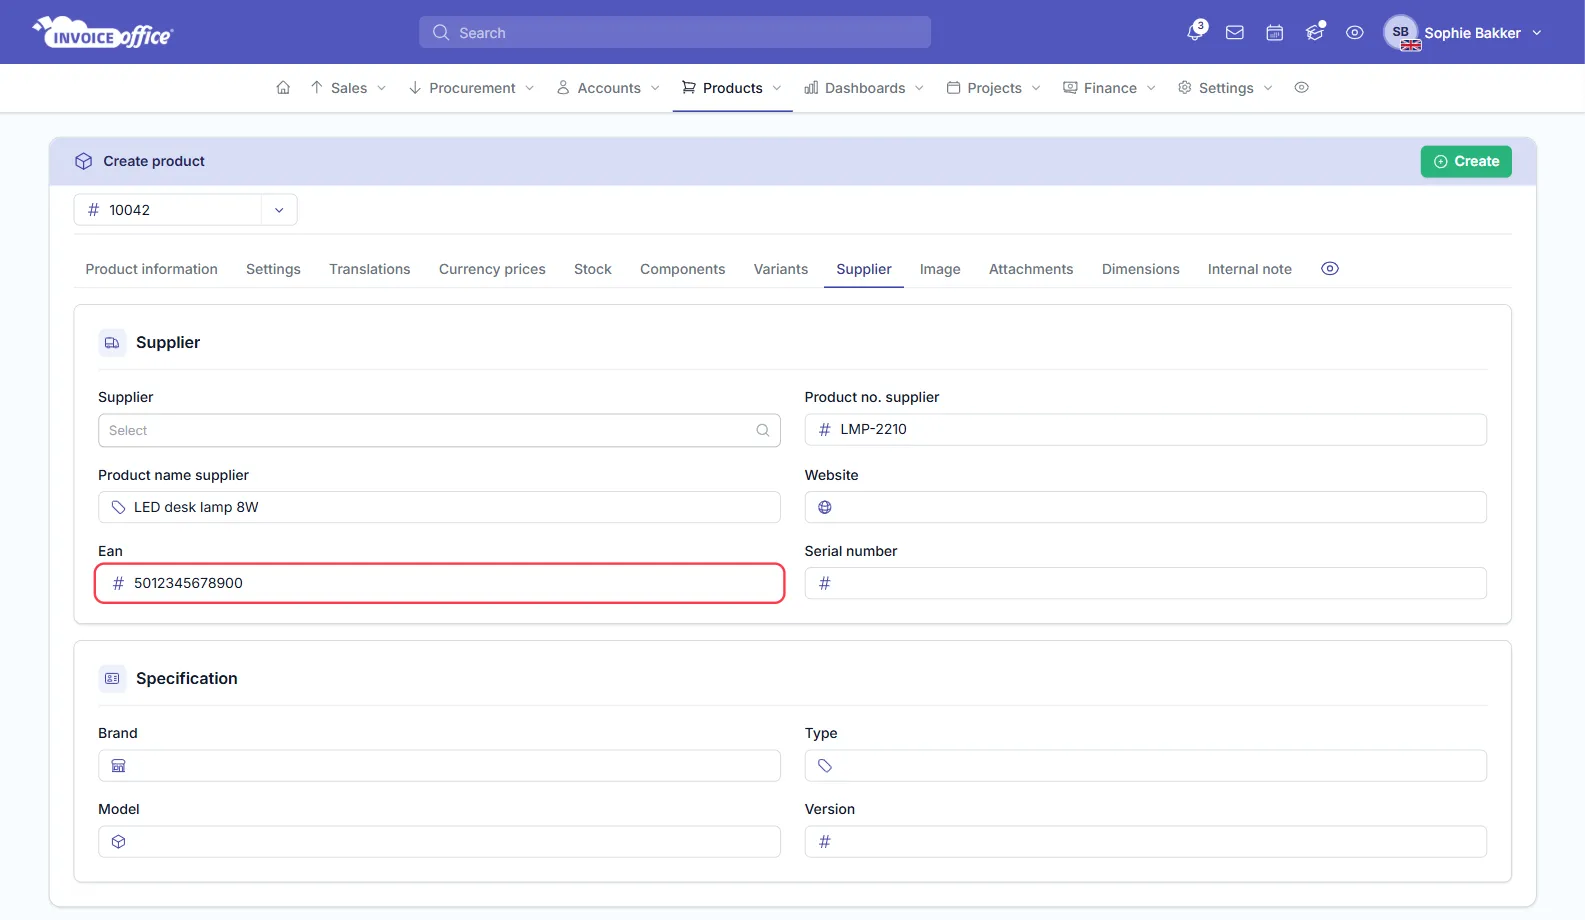Click the InvoiceOffice logo

point(102,33)
